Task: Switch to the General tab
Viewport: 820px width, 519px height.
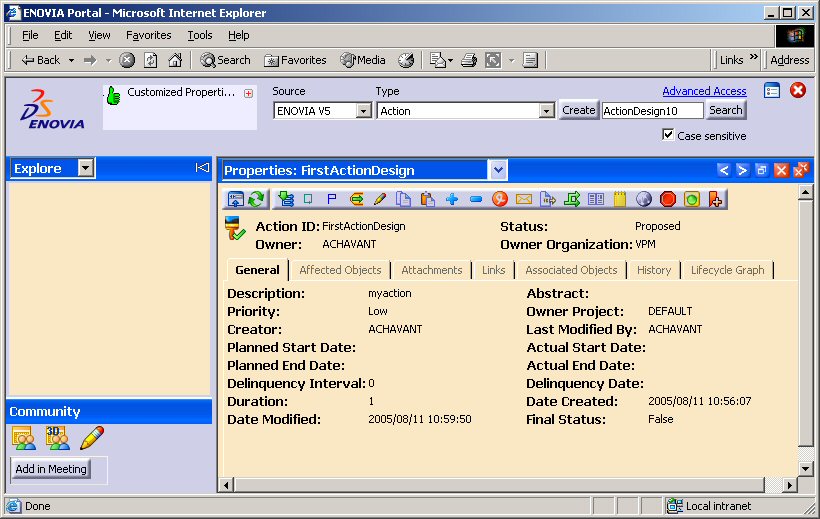Action: pyautogui.click(x=257, y=270)
